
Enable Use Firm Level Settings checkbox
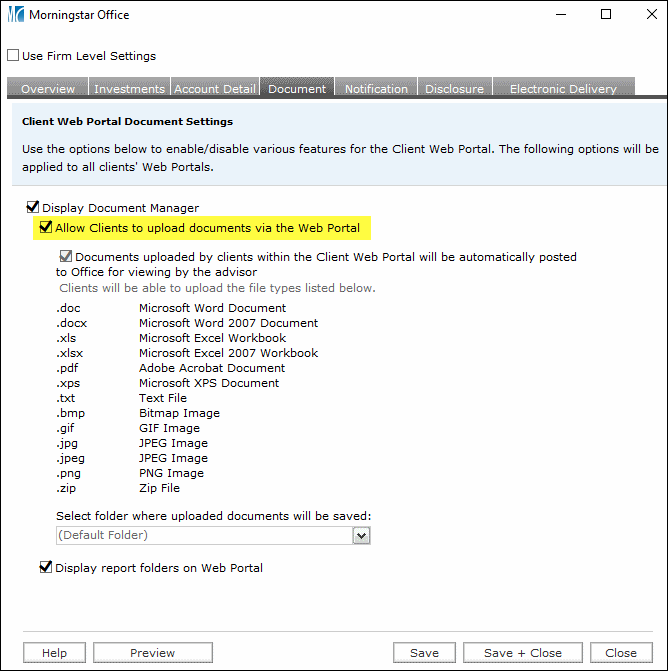pos(14,56)
